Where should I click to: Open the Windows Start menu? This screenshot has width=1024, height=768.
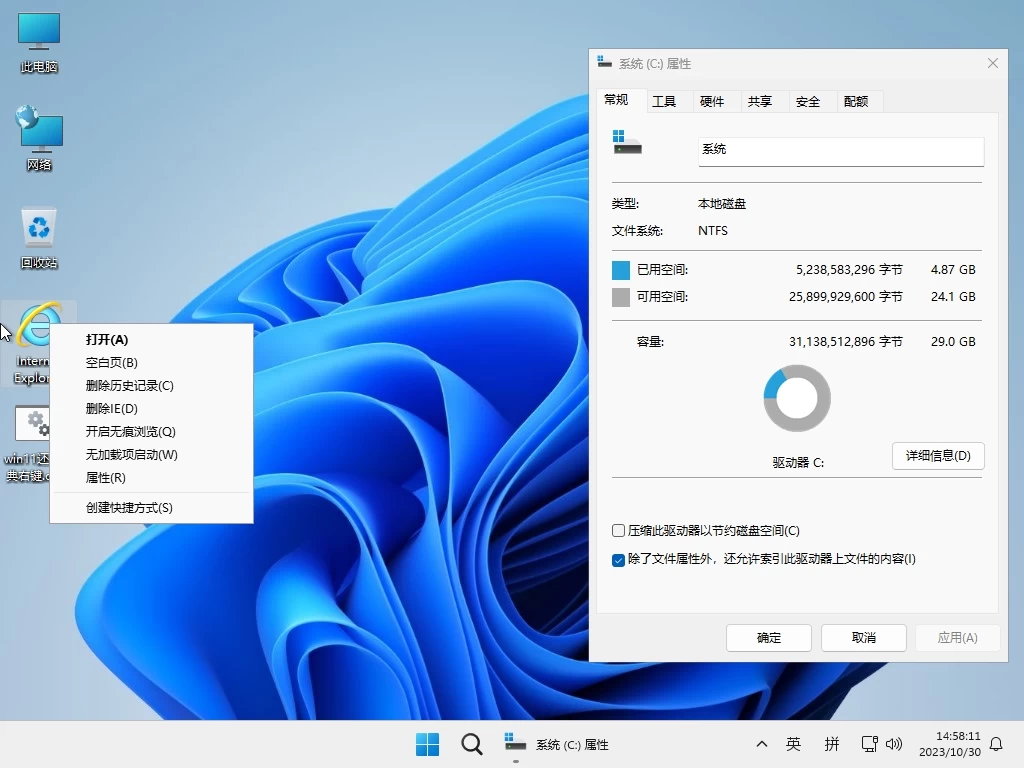click(x=427, y=744)
